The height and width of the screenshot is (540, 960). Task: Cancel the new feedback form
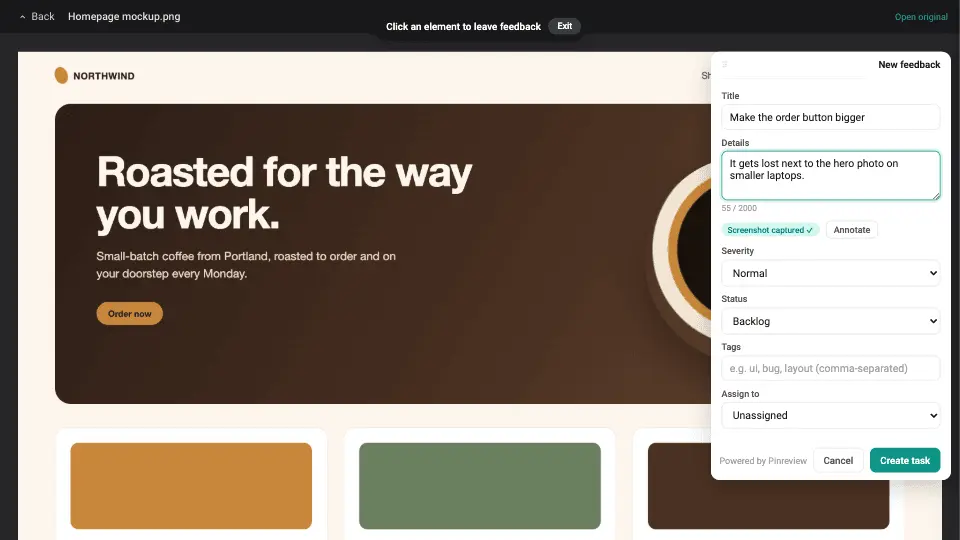pos(838,460)
